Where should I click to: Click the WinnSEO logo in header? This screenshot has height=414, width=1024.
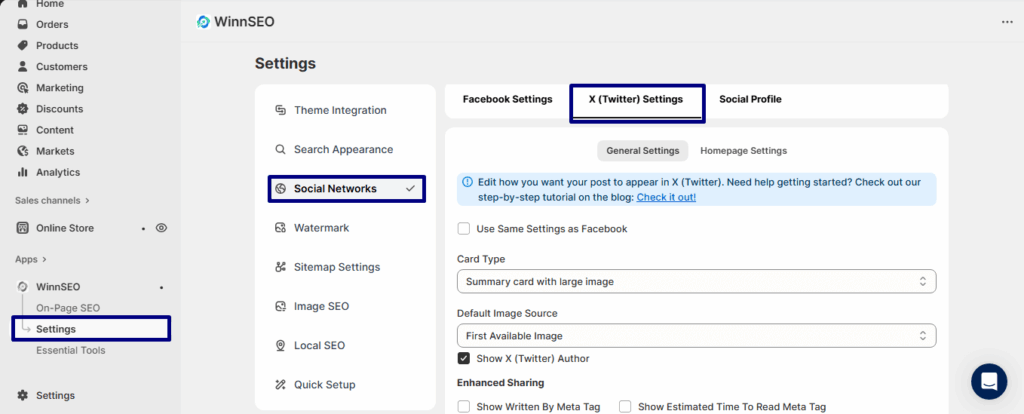pos(203,22)
